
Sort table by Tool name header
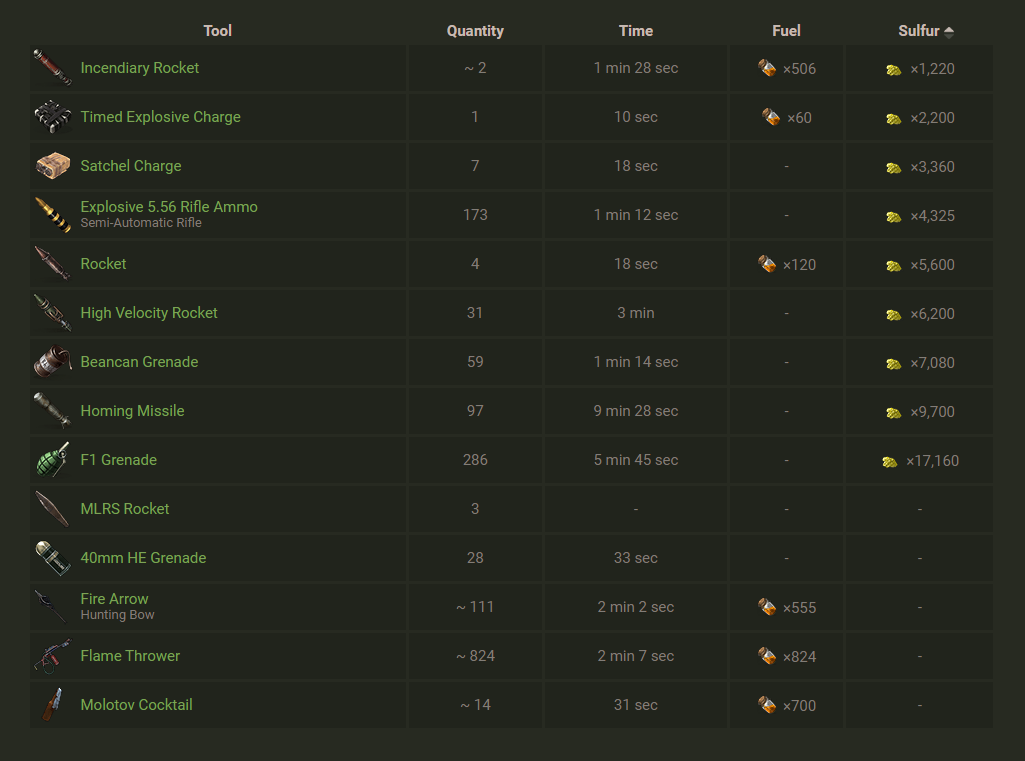217,31
